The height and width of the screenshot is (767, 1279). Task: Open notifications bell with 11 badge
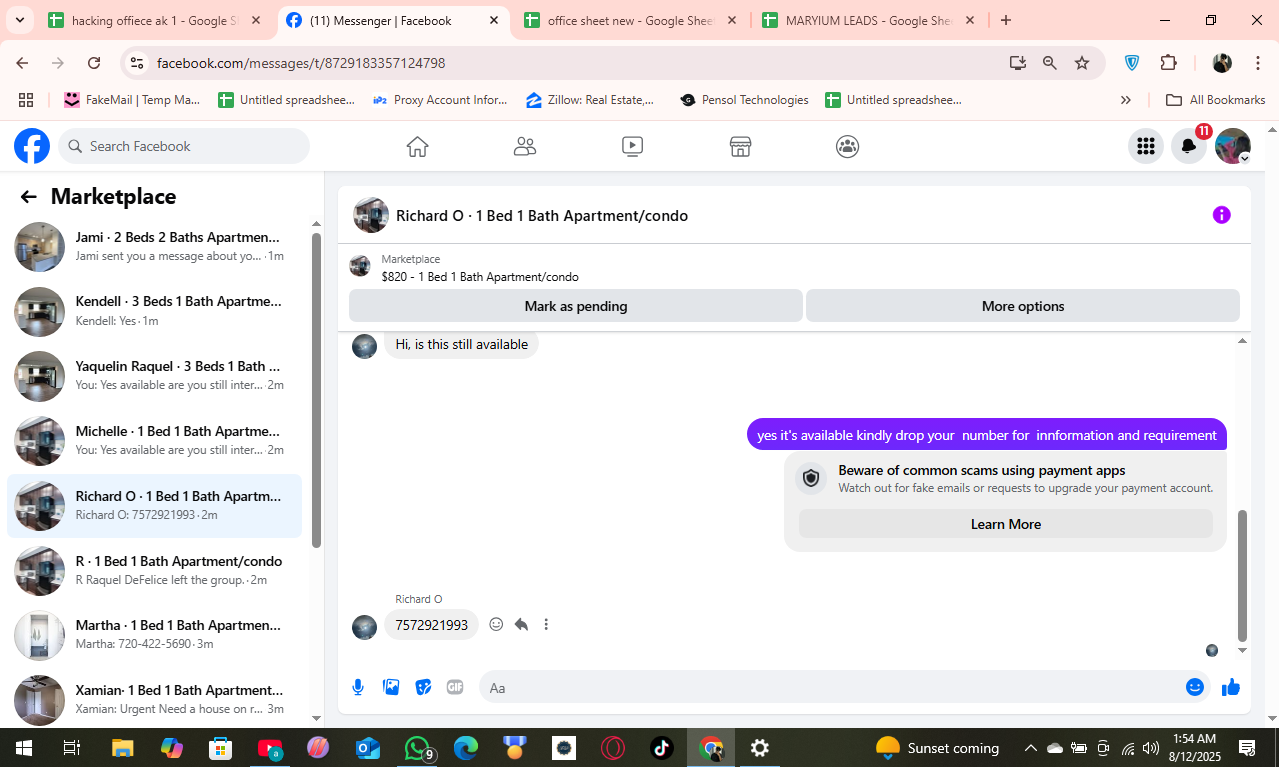(x=1189, y=146)
